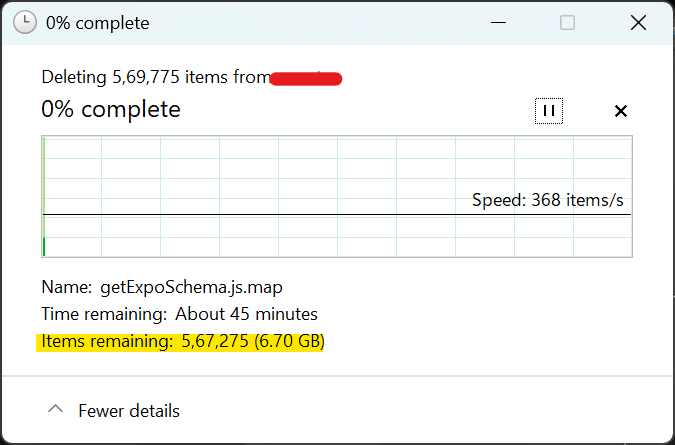Click the disabled maximize window icon
Image resolution: width=675 pixels, height=445 pixels.
pos(567,22)
